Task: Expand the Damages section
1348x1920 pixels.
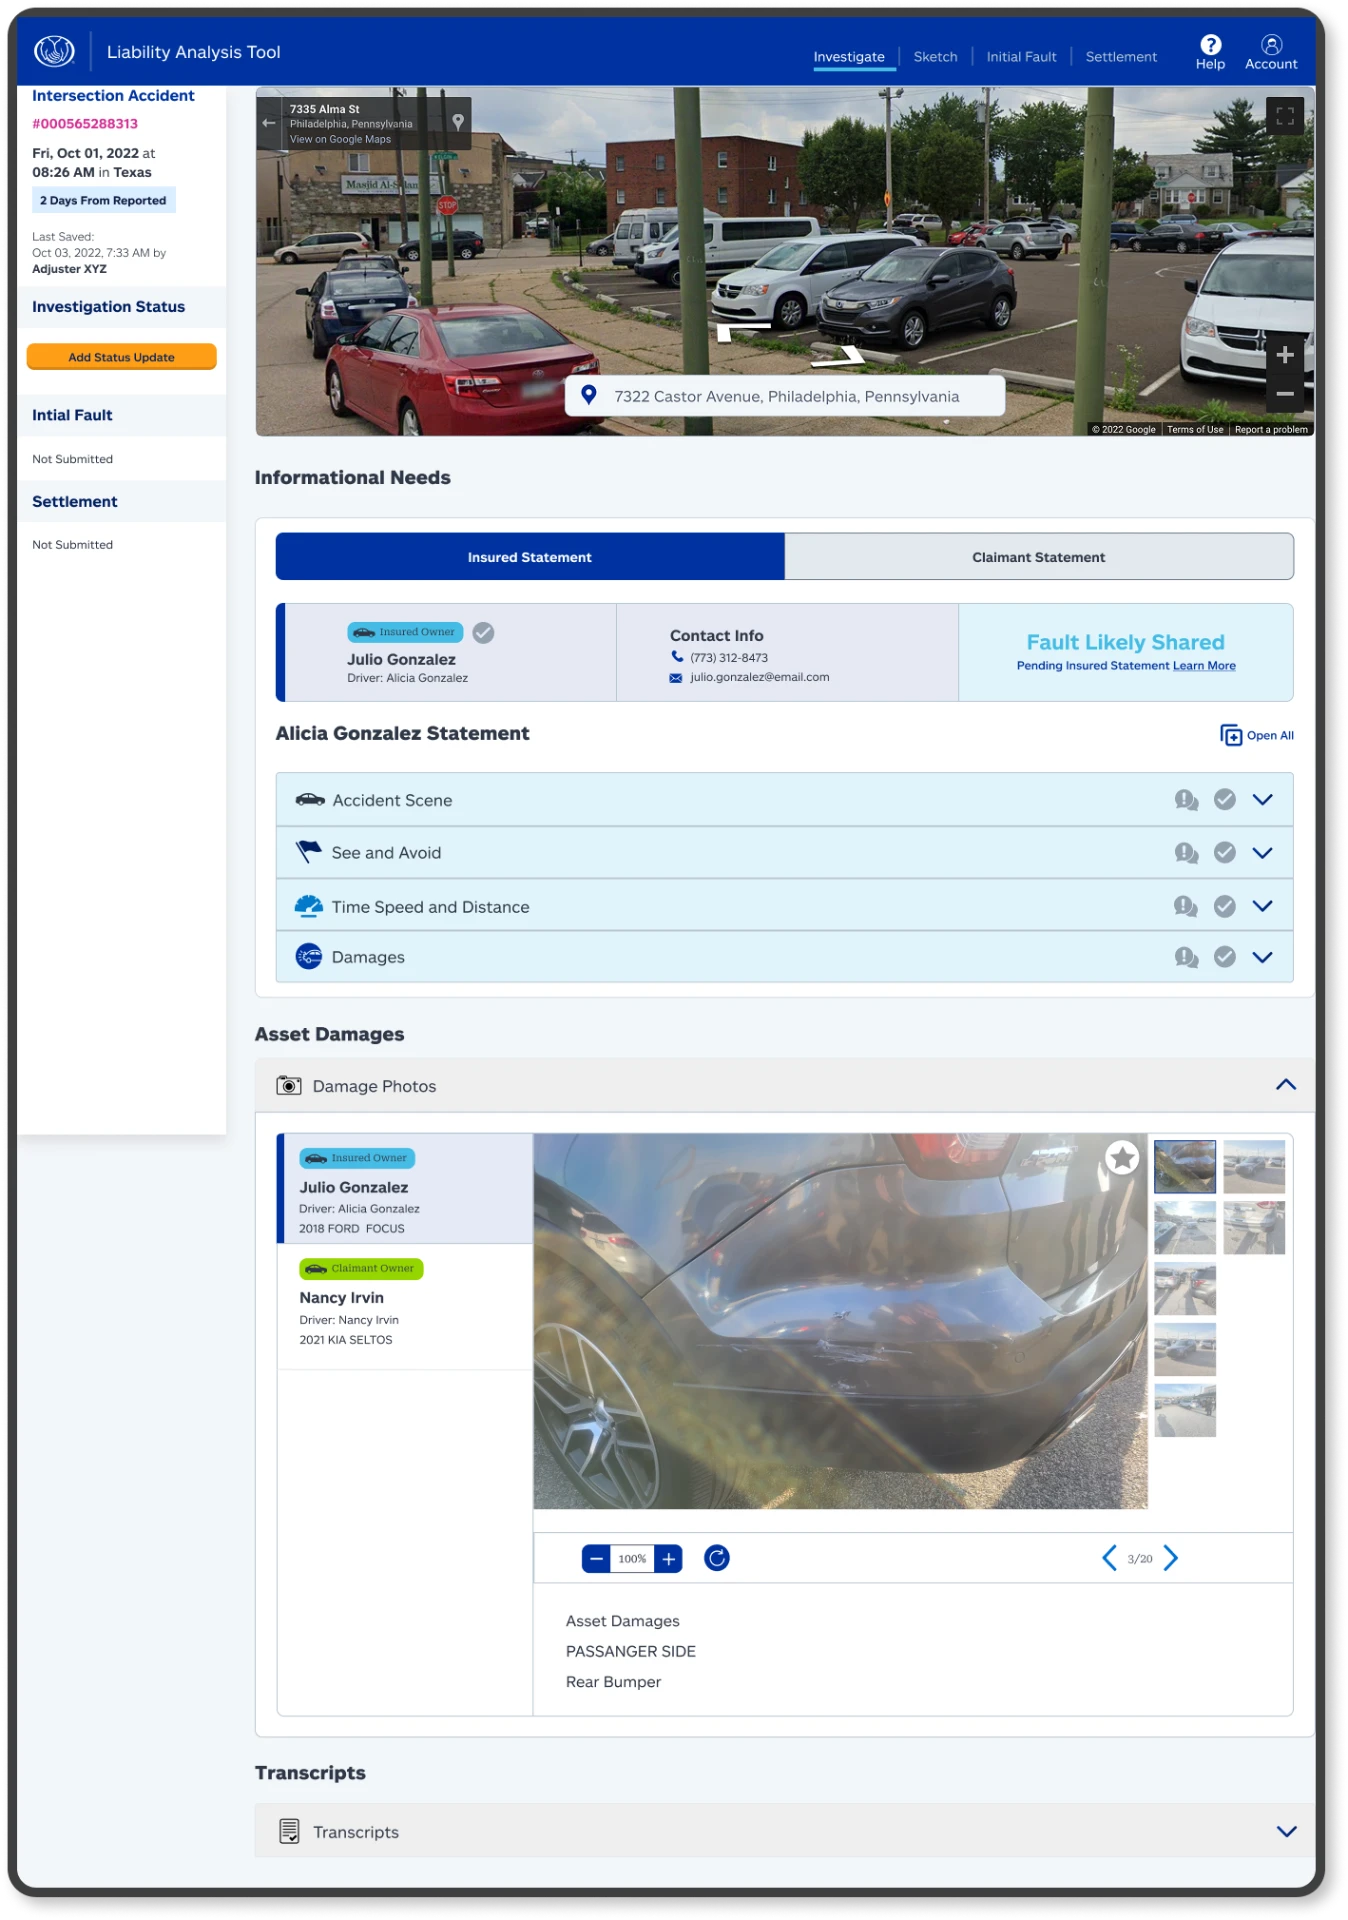Action: 1263,957
